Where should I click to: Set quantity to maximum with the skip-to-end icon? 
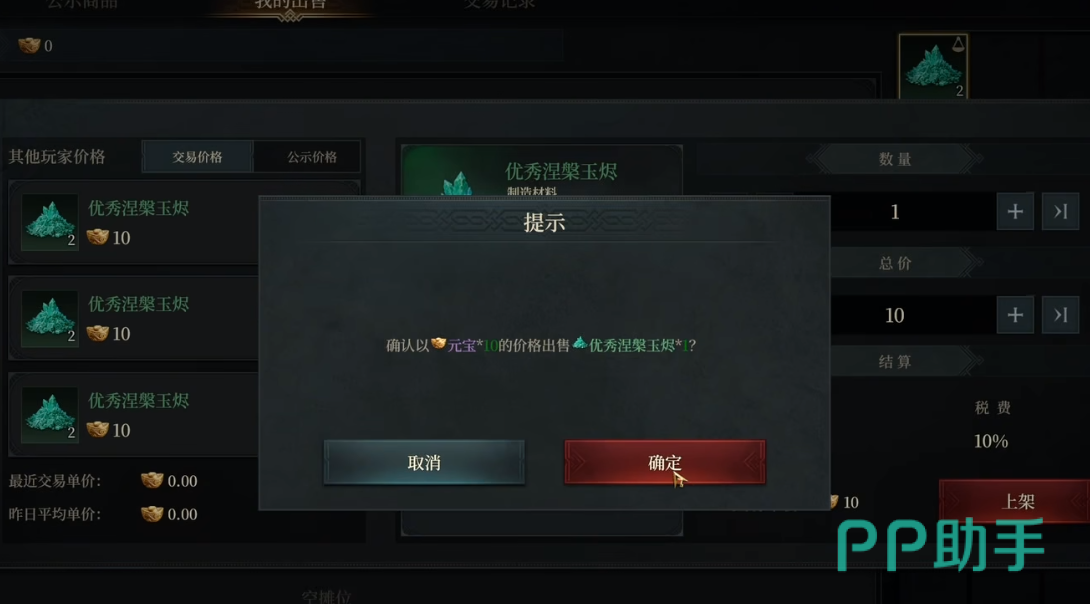(1060, 211)
